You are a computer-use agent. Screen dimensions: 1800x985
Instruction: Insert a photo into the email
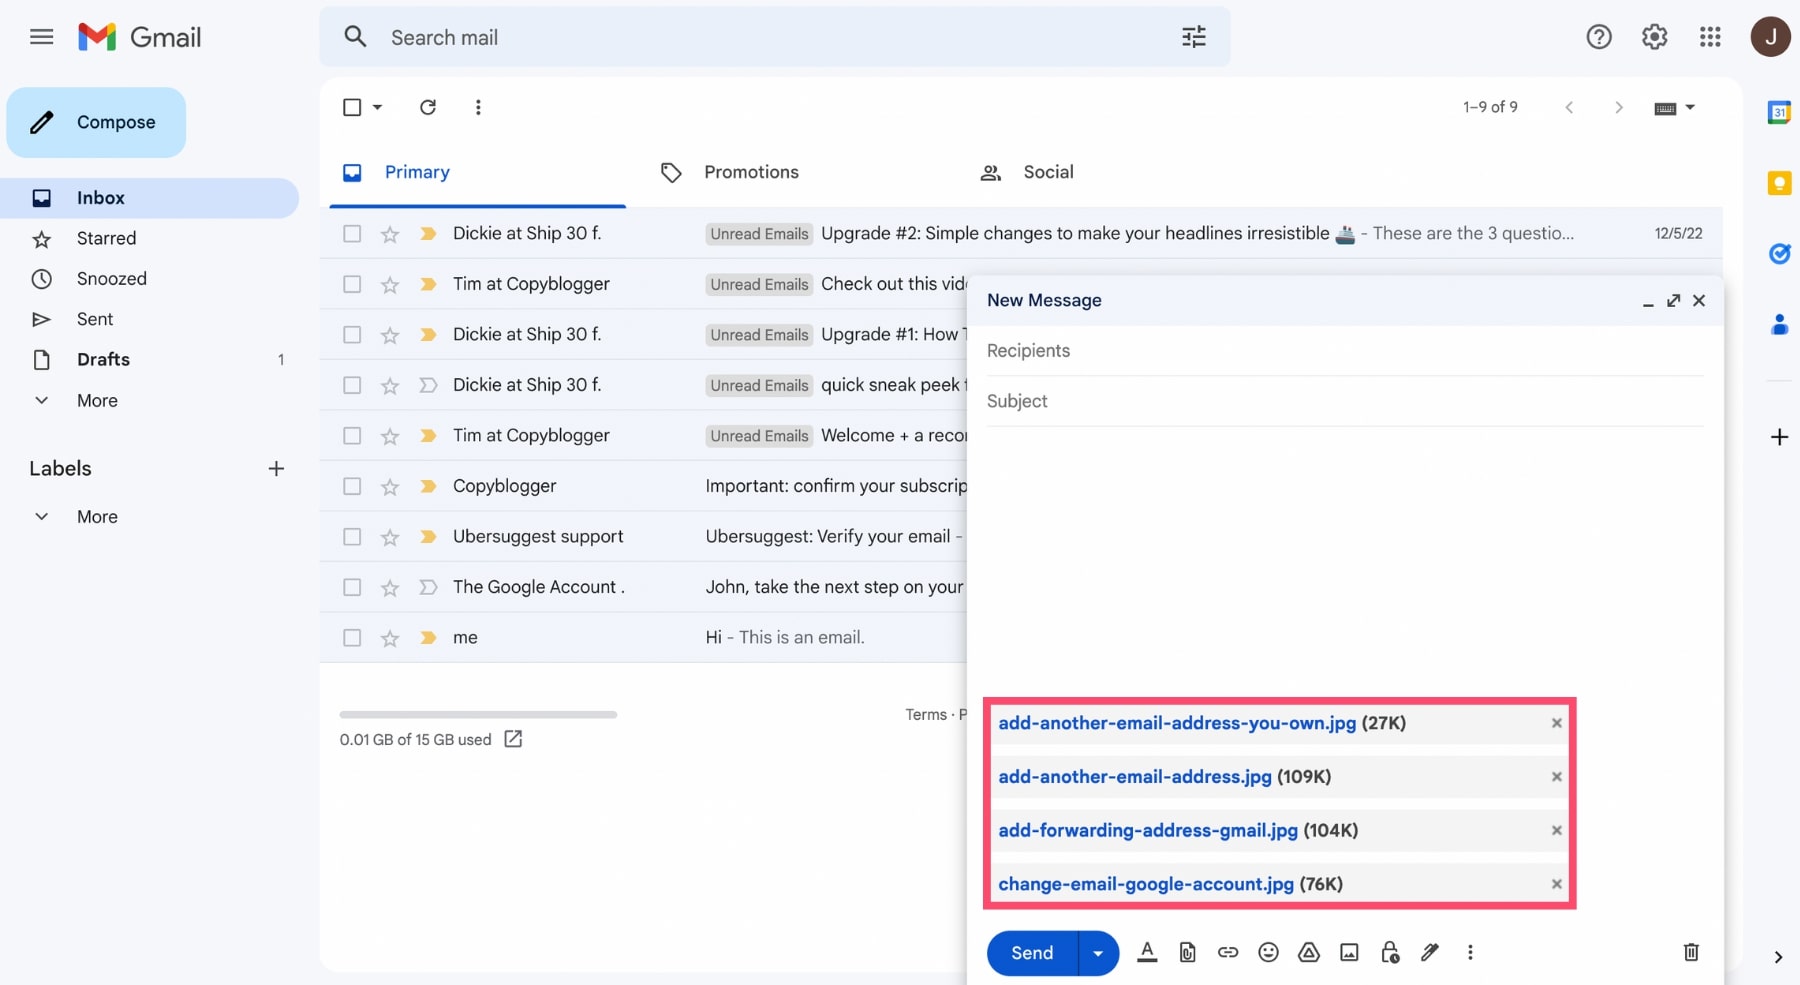[x=1348, y=953]
